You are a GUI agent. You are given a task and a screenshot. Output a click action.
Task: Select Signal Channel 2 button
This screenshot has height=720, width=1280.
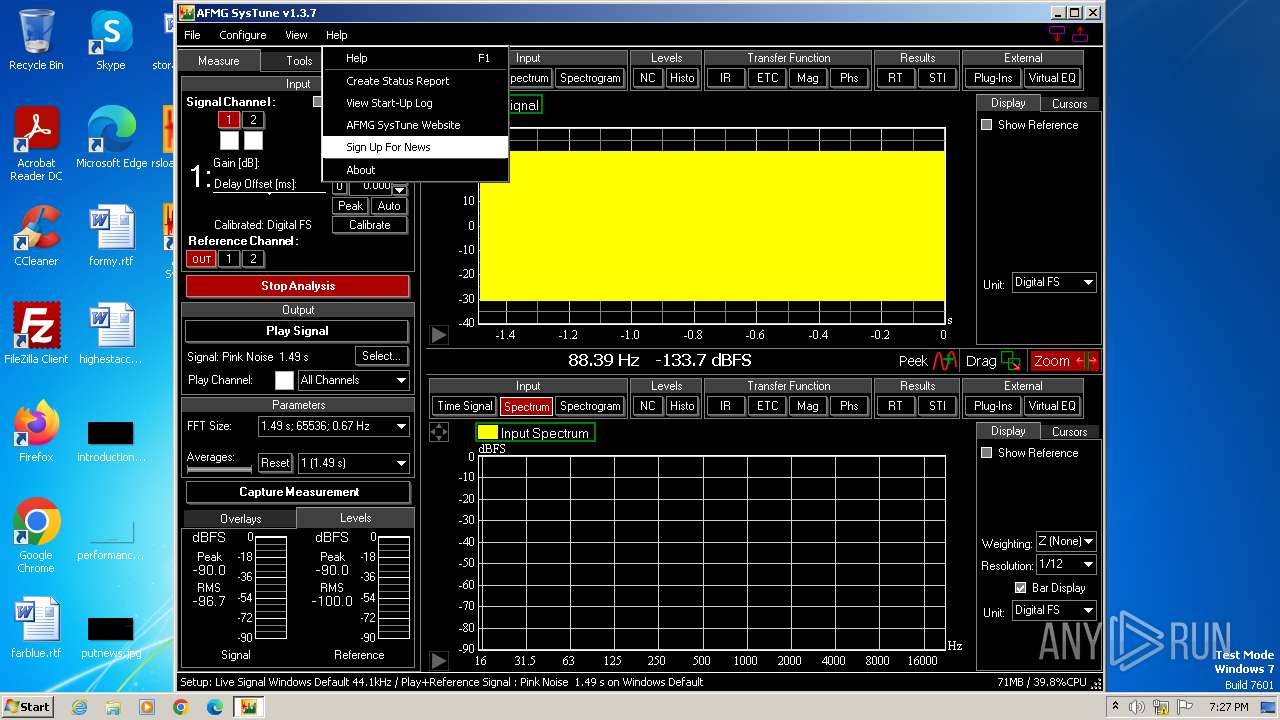coord(253,120)
